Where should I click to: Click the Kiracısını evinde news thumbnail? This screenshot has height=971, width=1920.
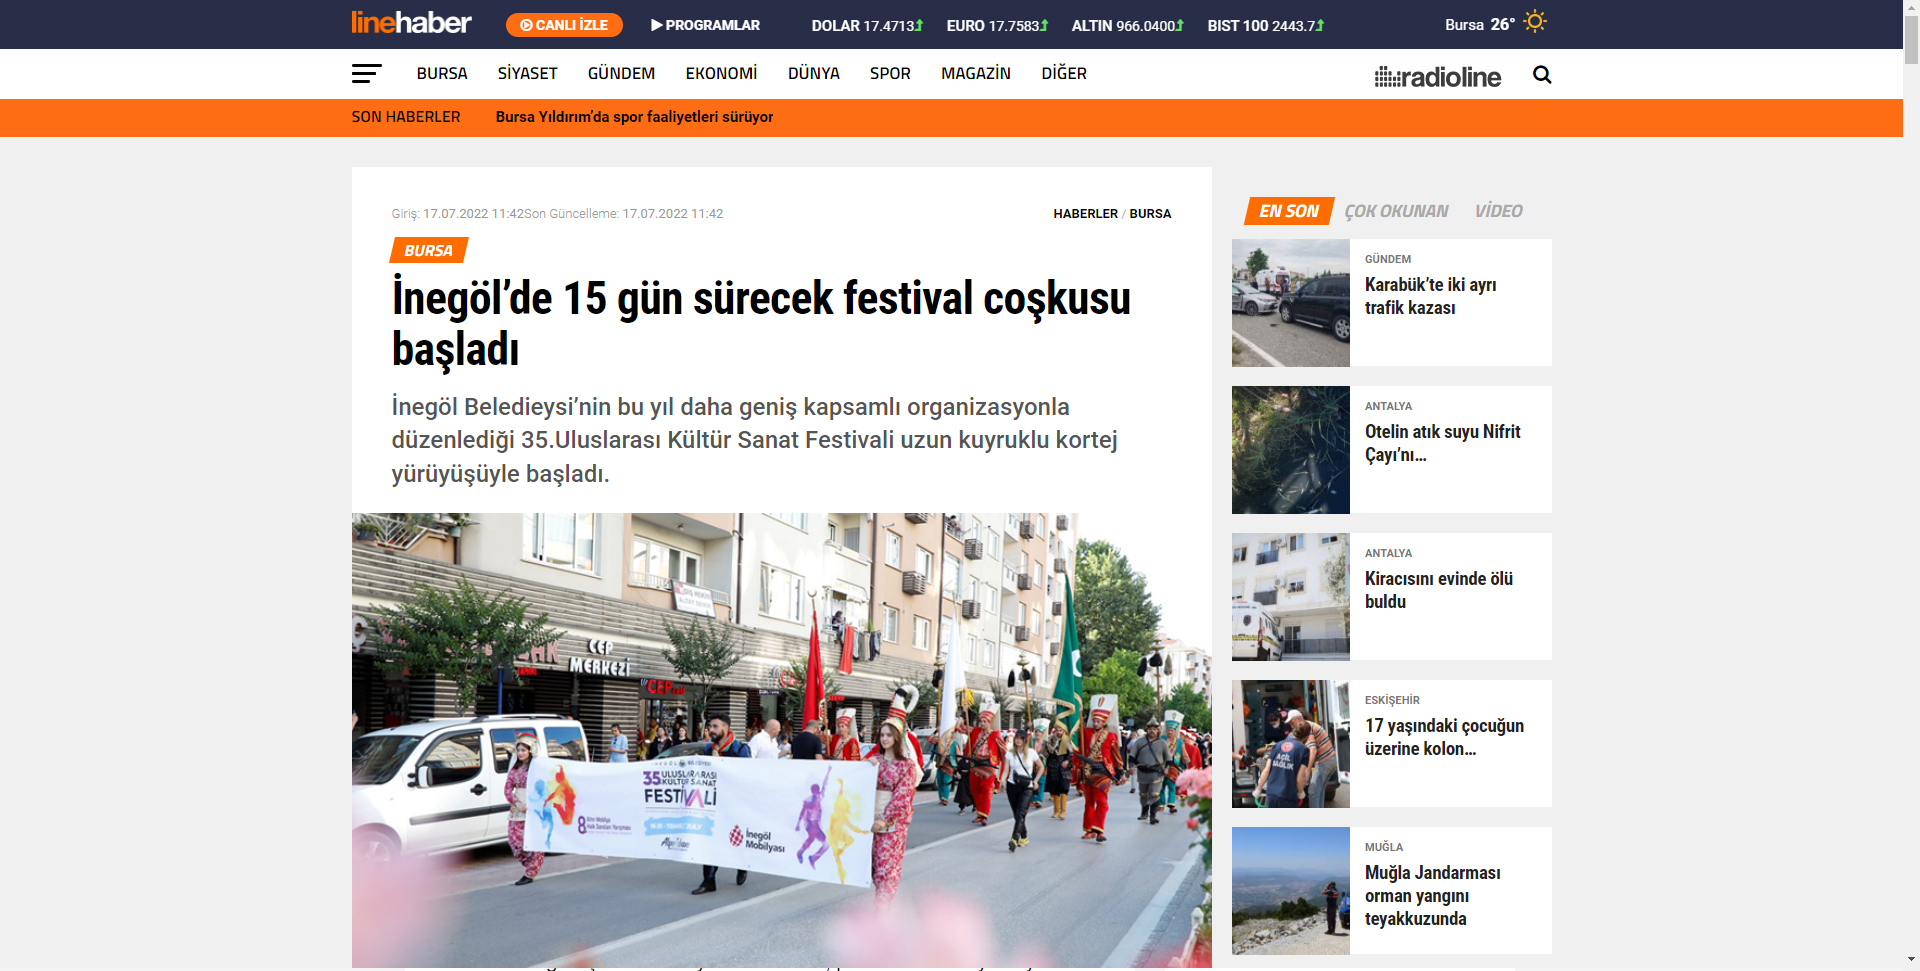tap(1291, 597)
